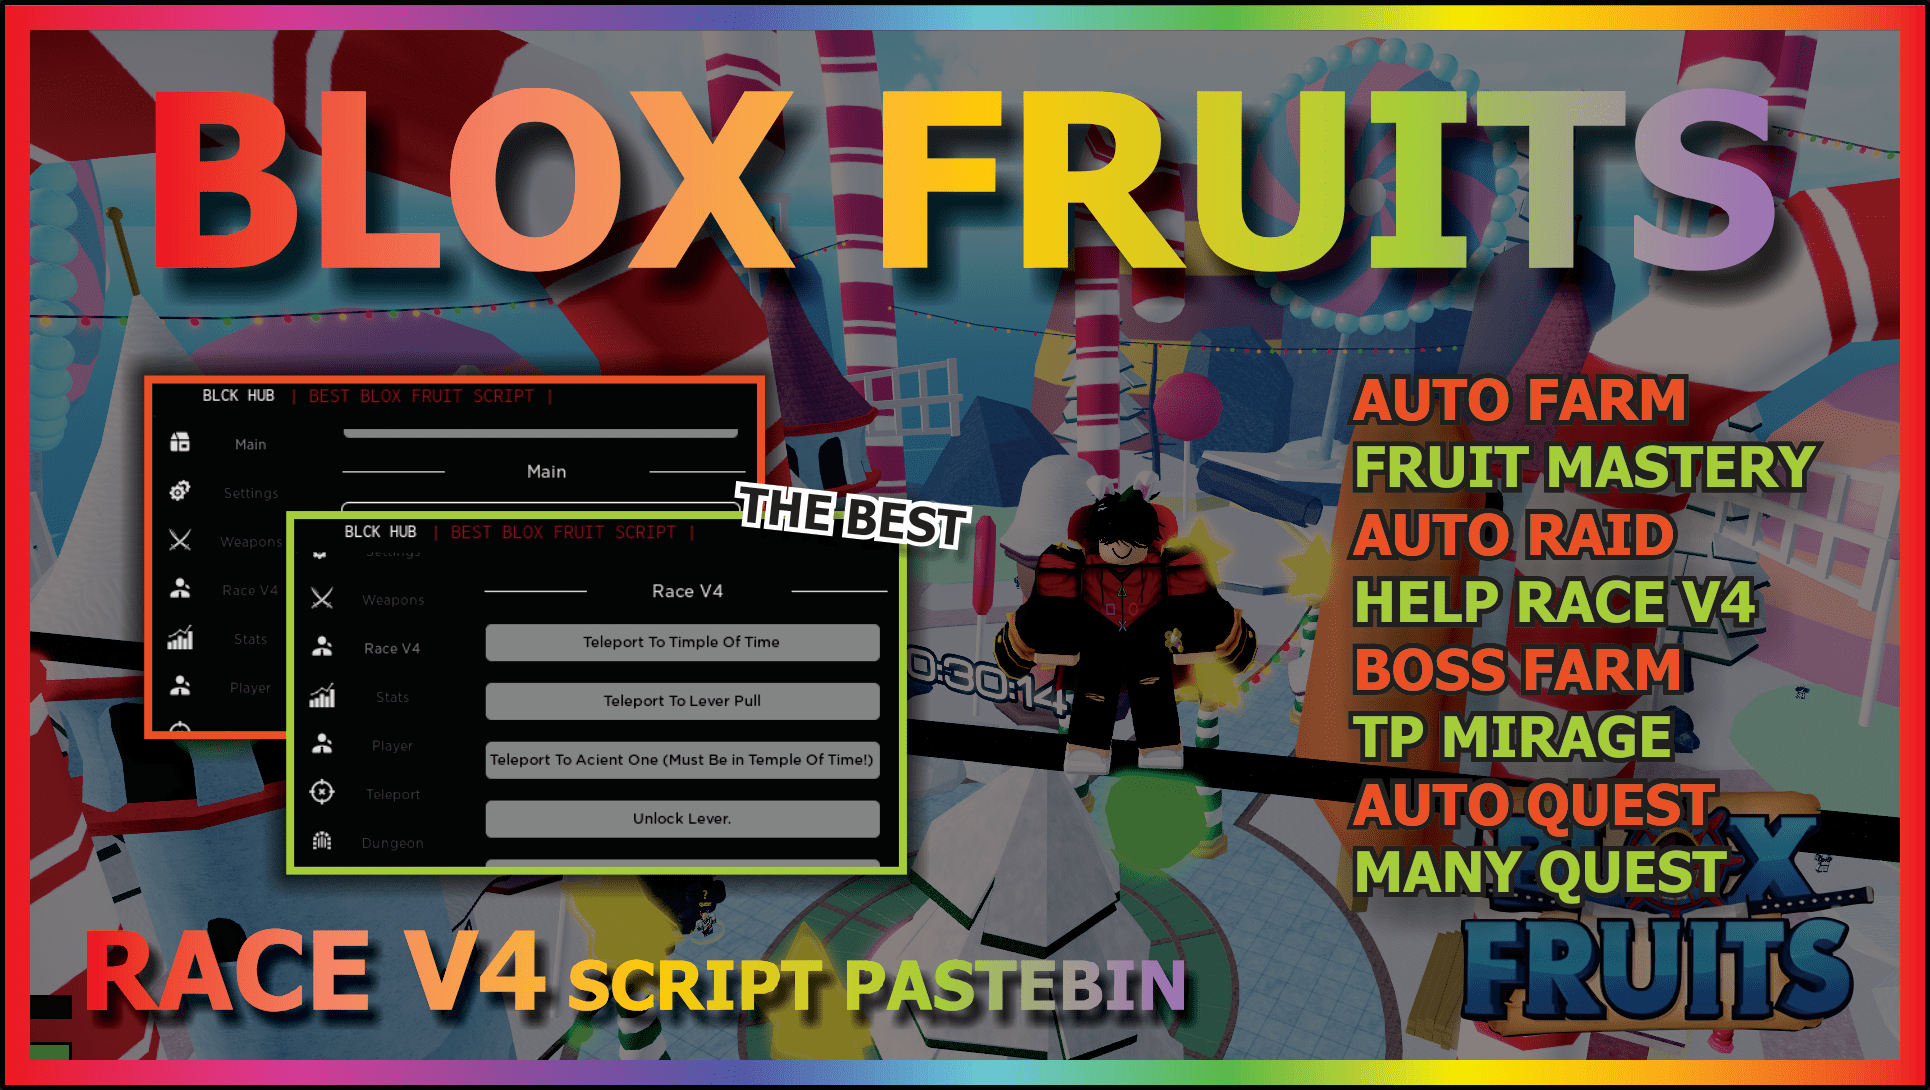The image size is (1930, 1090).
Task: Expand the Weapons section in sidebar
Action: (392, 599)
